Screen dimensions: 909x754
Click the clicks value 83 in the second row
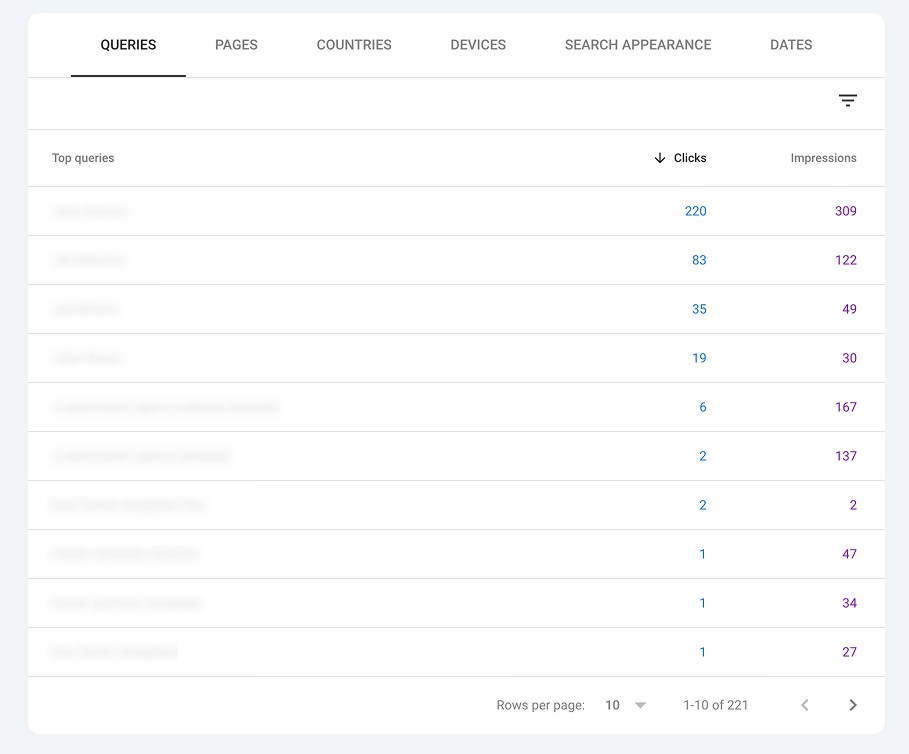coord(699,260)
